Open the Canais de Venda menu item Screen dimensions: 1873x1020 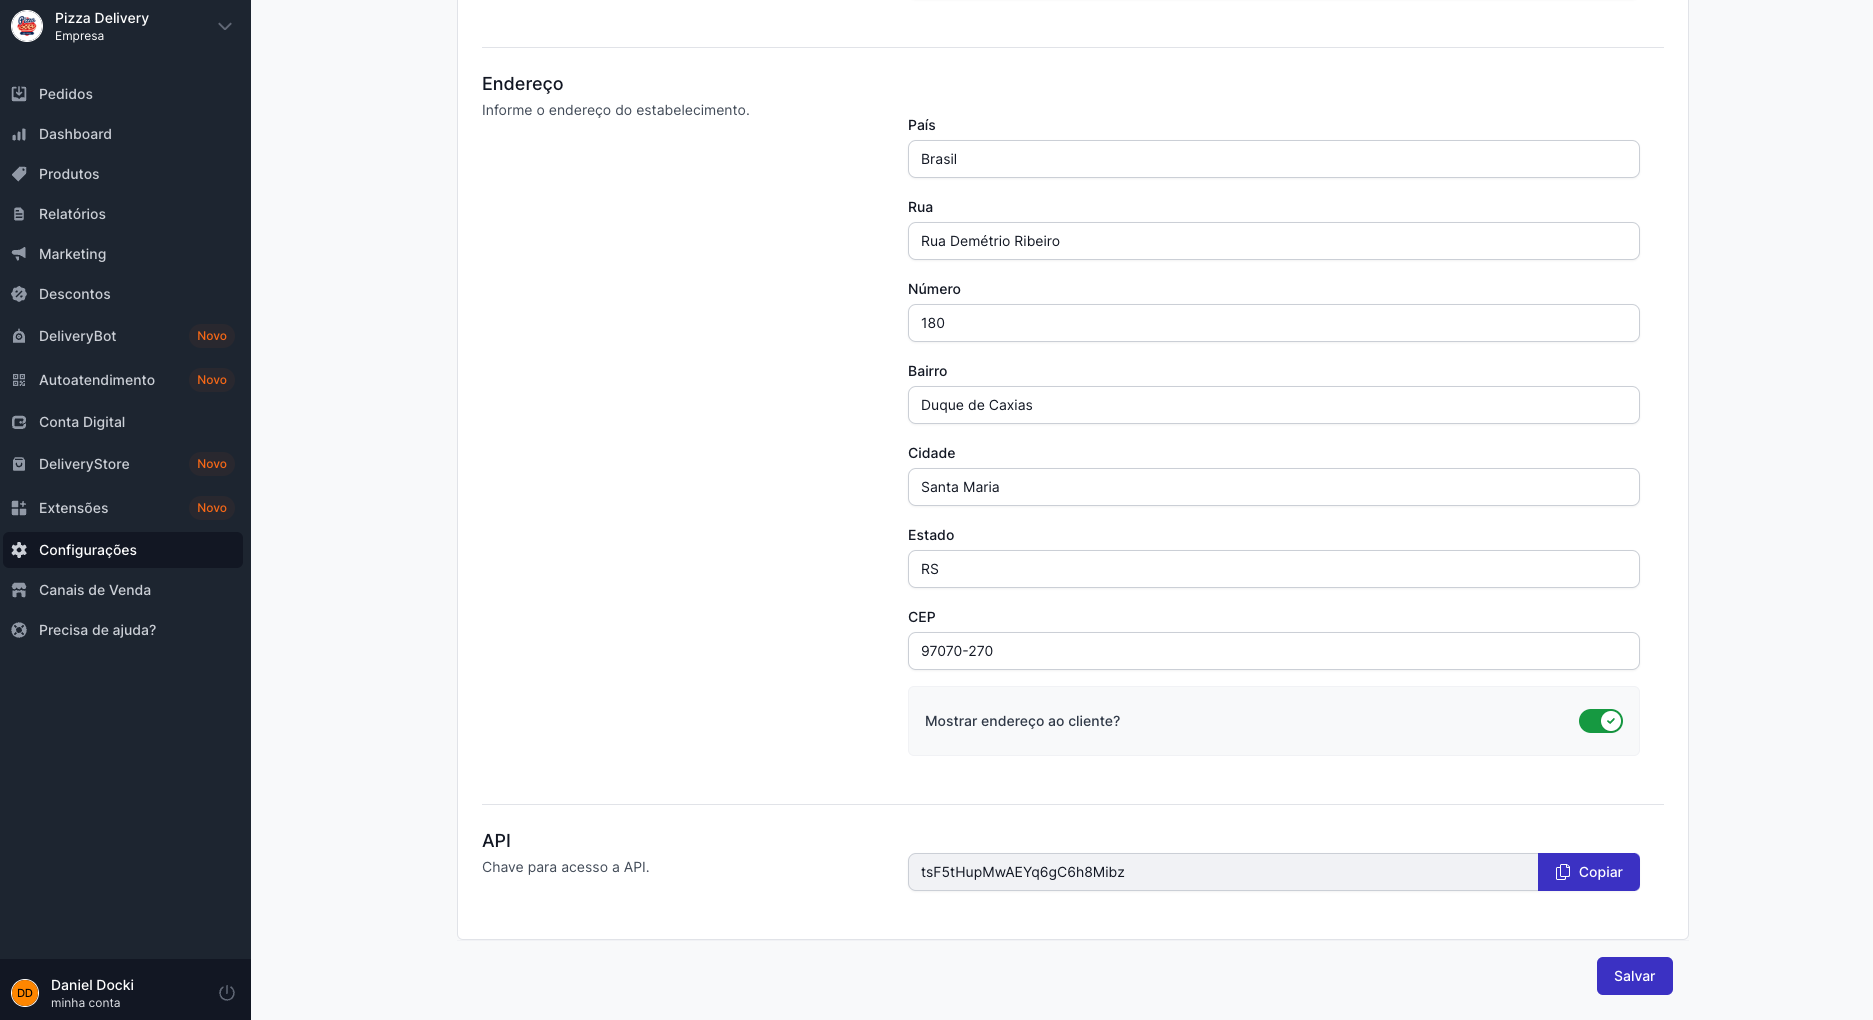pos(94,590)
